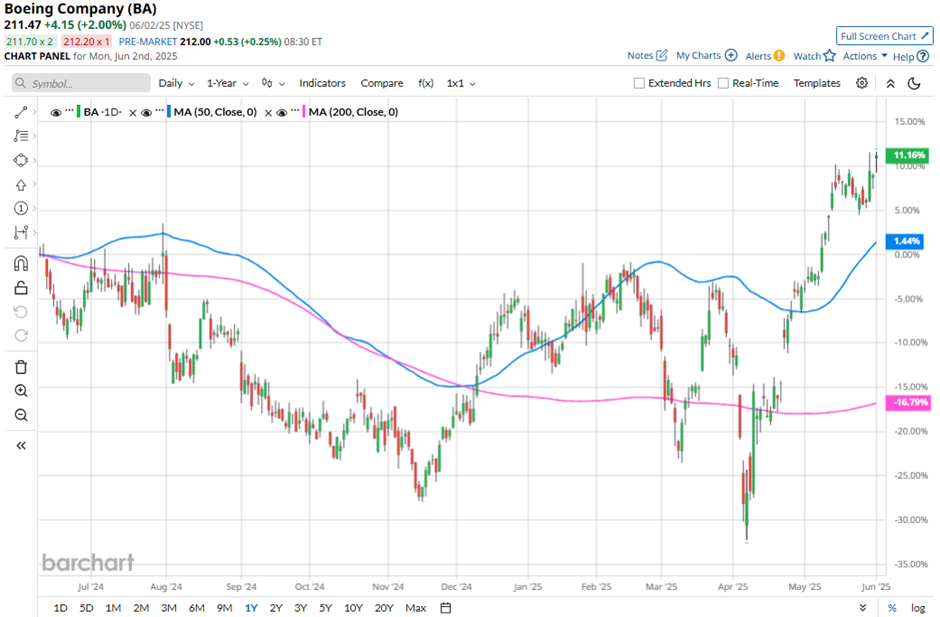940x617 pixels.
Task: Open BA 1D series options menu
Action: pyautogui.click(x=70, y=111)
